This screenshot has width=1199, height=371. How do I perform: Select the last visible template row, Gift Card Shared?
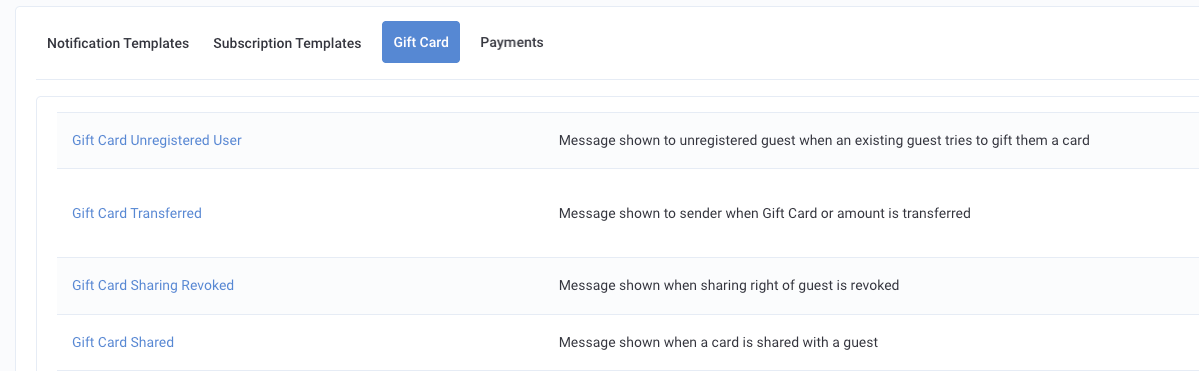[x=628, y=343]
